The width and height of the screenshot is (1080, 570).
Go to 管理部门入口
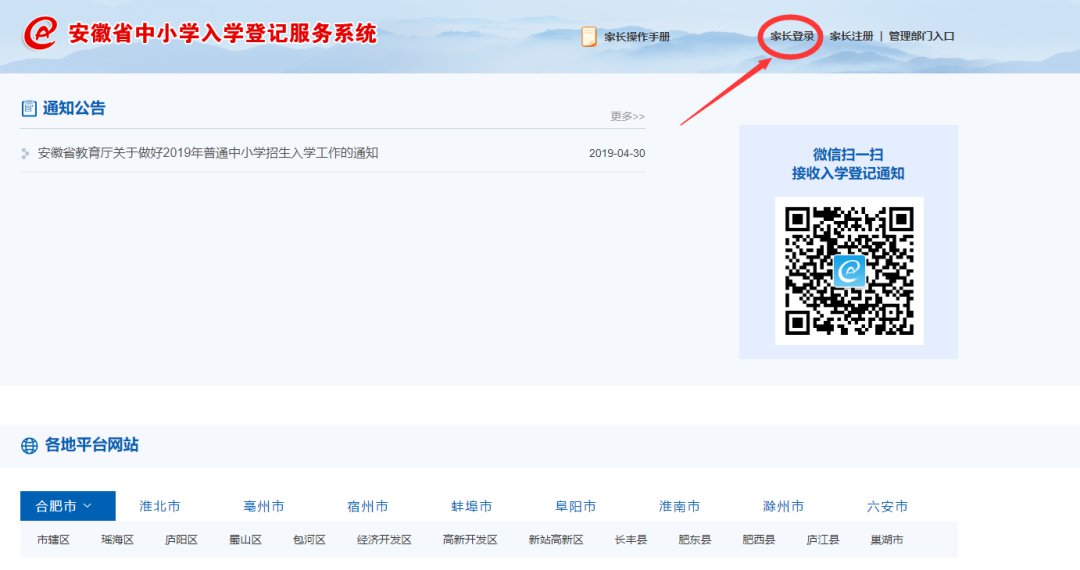click(921, 36)
